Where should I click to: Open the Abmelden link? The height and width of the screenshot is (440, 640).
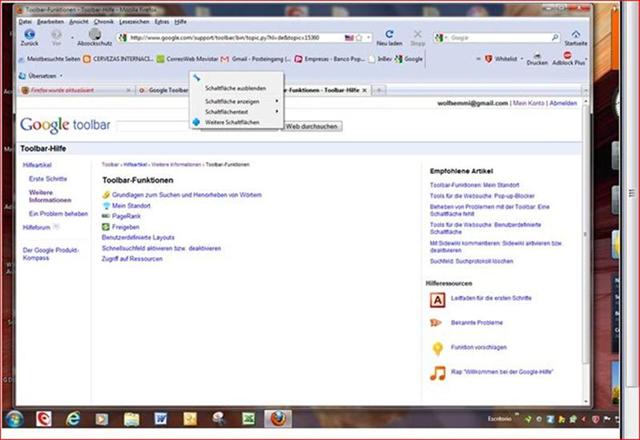[x=563, y=103]
